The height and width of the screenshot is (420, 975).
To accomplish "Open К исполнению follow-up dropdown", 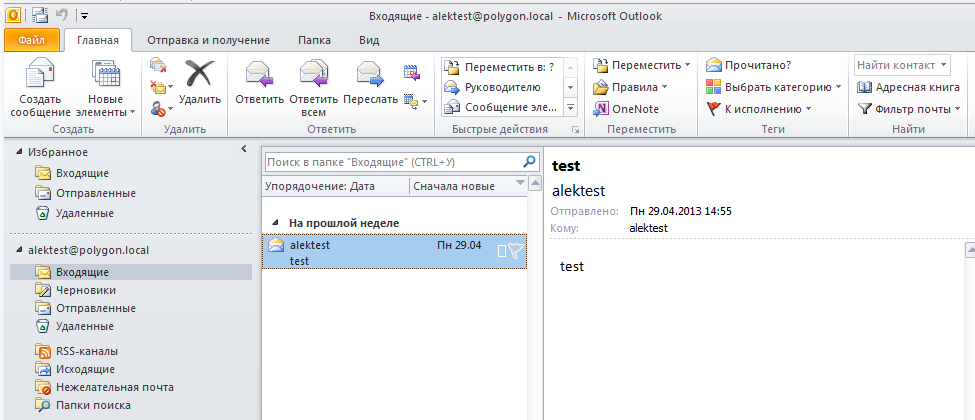I will tap(759, 110).
